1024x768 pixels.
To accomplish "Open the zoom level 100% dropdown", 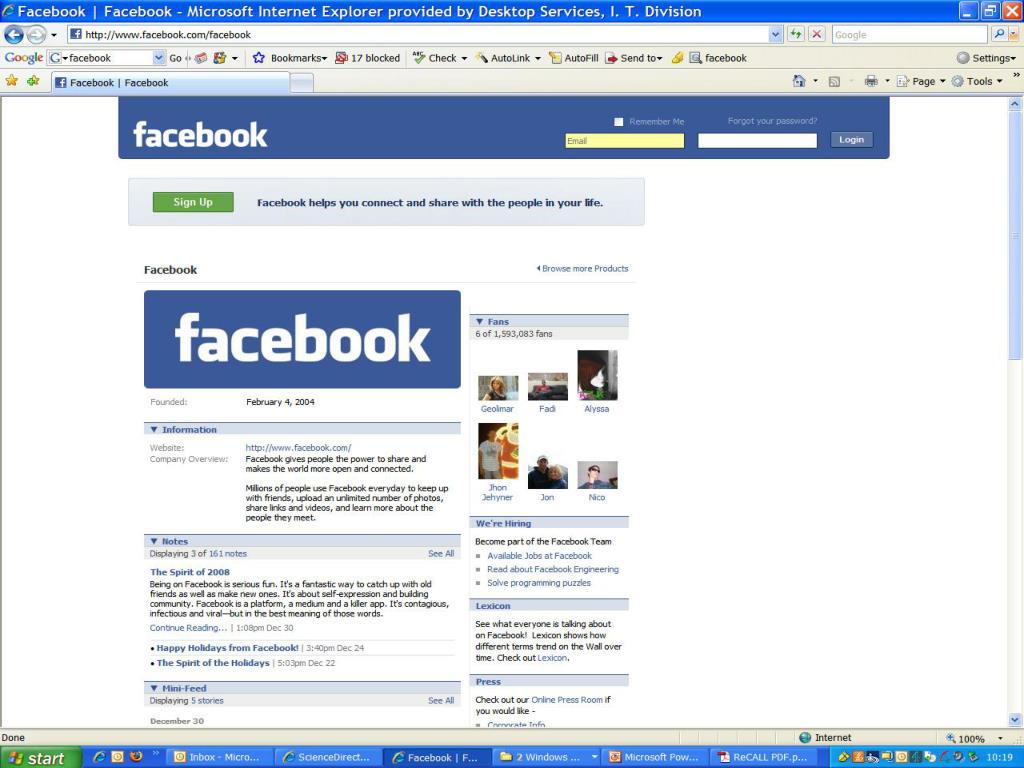I will (x=1000, y=739).
